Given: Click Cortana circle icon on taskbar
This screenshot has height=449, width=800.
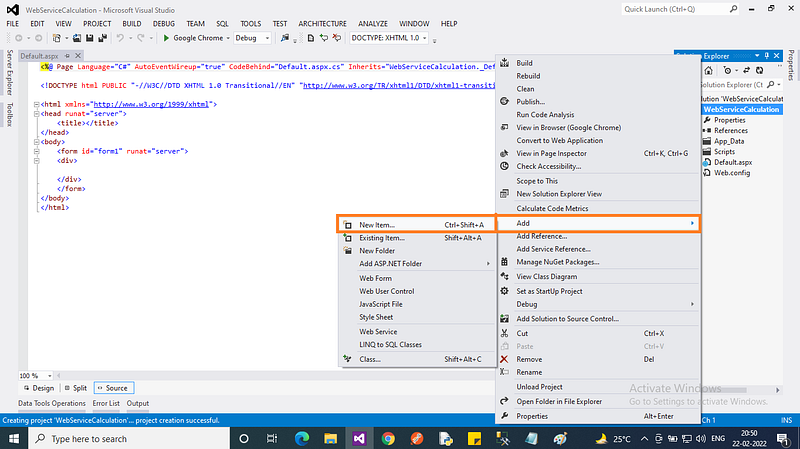Looking at the screenshot, I should coord(244,438).
